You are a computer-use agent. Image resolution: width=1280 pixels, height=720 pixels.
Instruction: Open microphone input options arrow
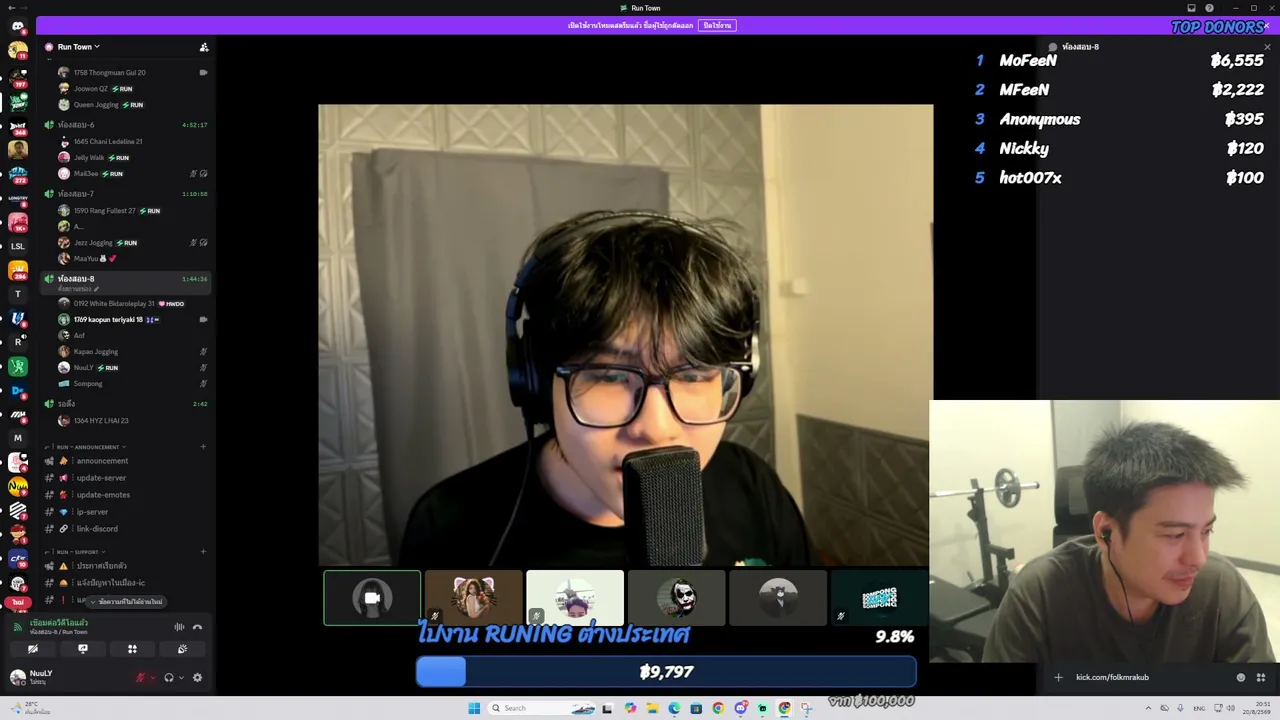point(152,677)
